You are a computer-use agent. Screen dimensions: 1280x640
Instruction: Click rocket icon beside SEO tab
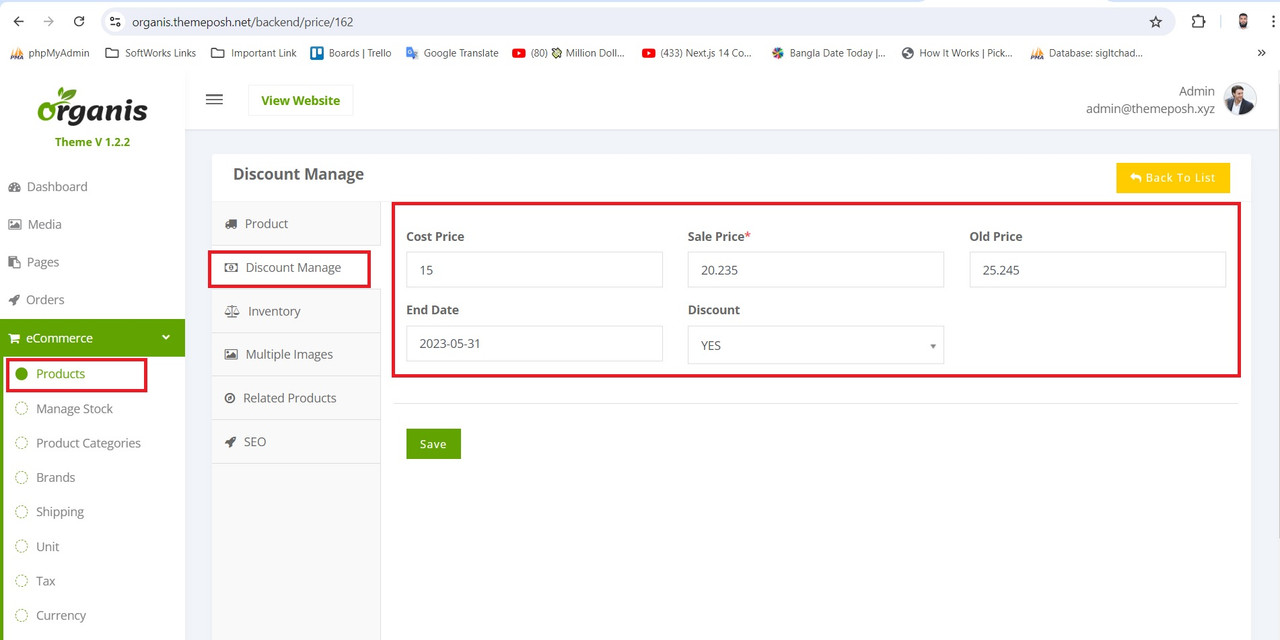231,442
